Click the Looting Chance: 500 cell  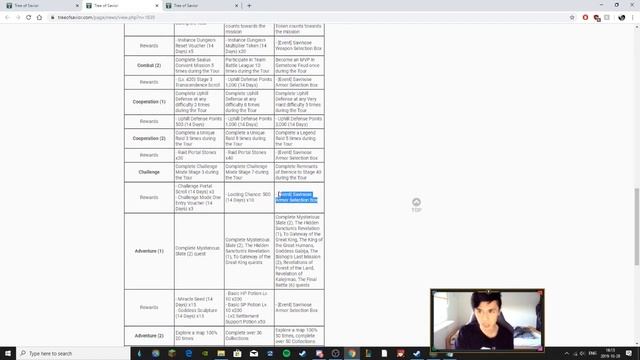tap(249, 197)
